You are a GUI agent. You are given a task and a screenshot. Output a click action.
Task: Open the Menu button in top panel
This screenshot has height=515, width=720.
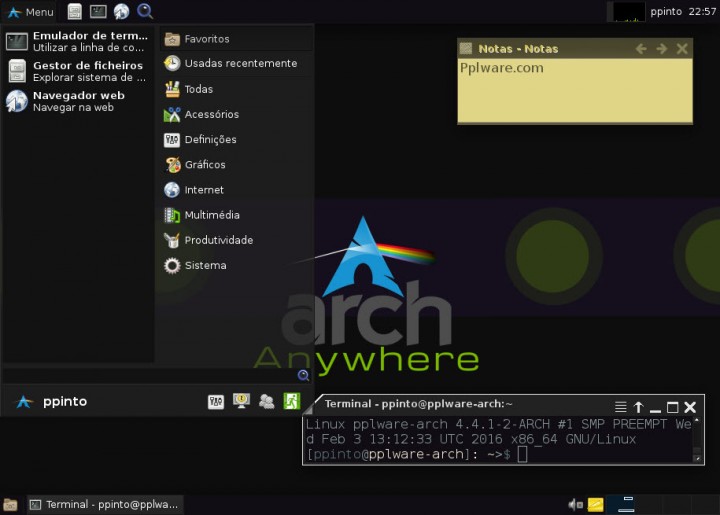pyautogui.click(x=30, y=12)
